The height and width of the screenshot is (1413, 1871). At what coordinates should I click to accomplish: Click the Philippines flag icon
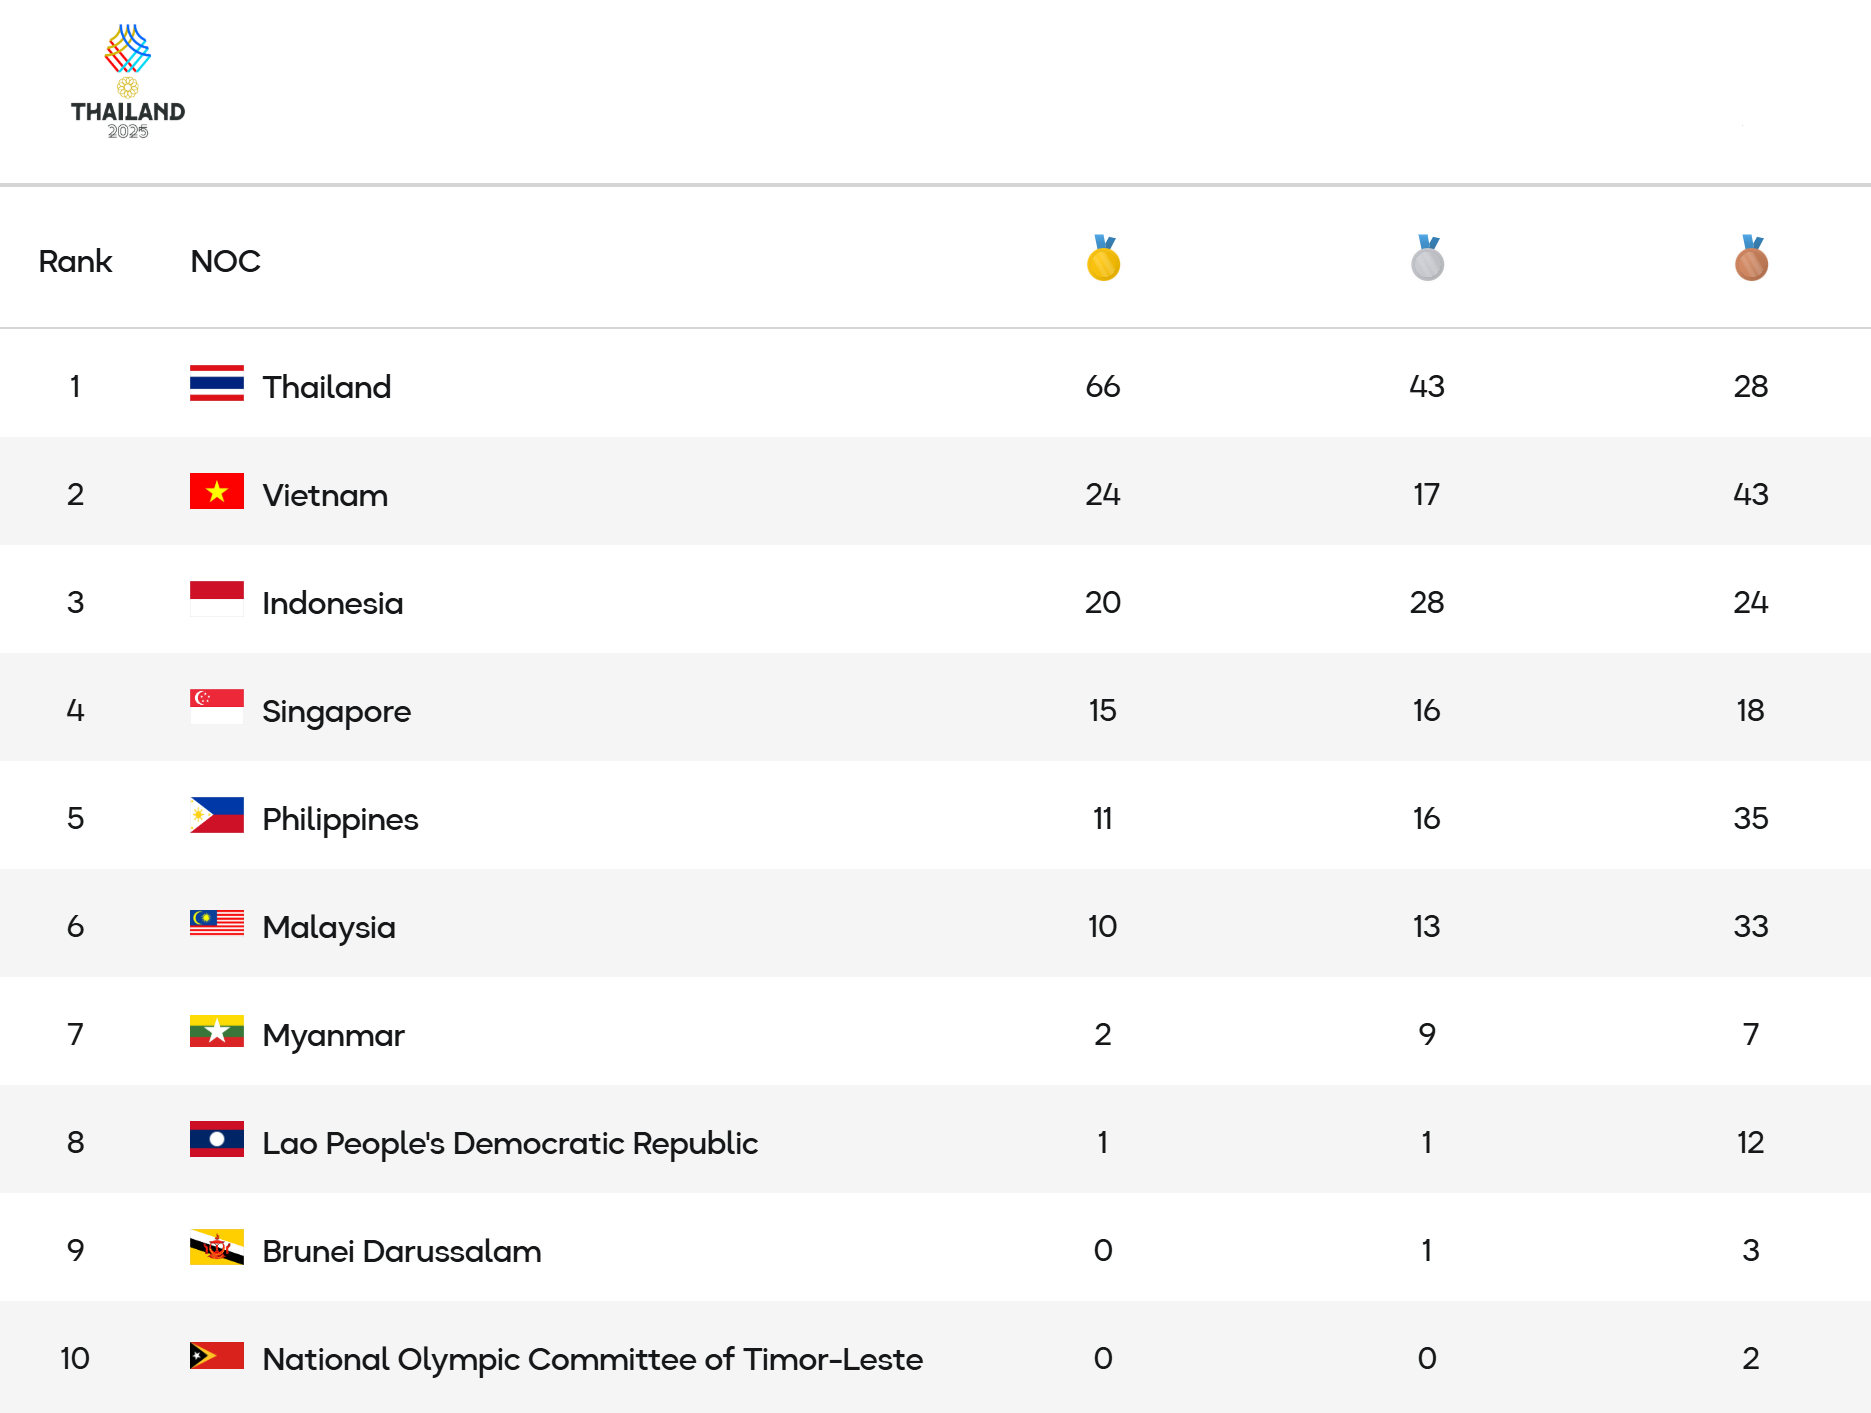coord(217,816)
